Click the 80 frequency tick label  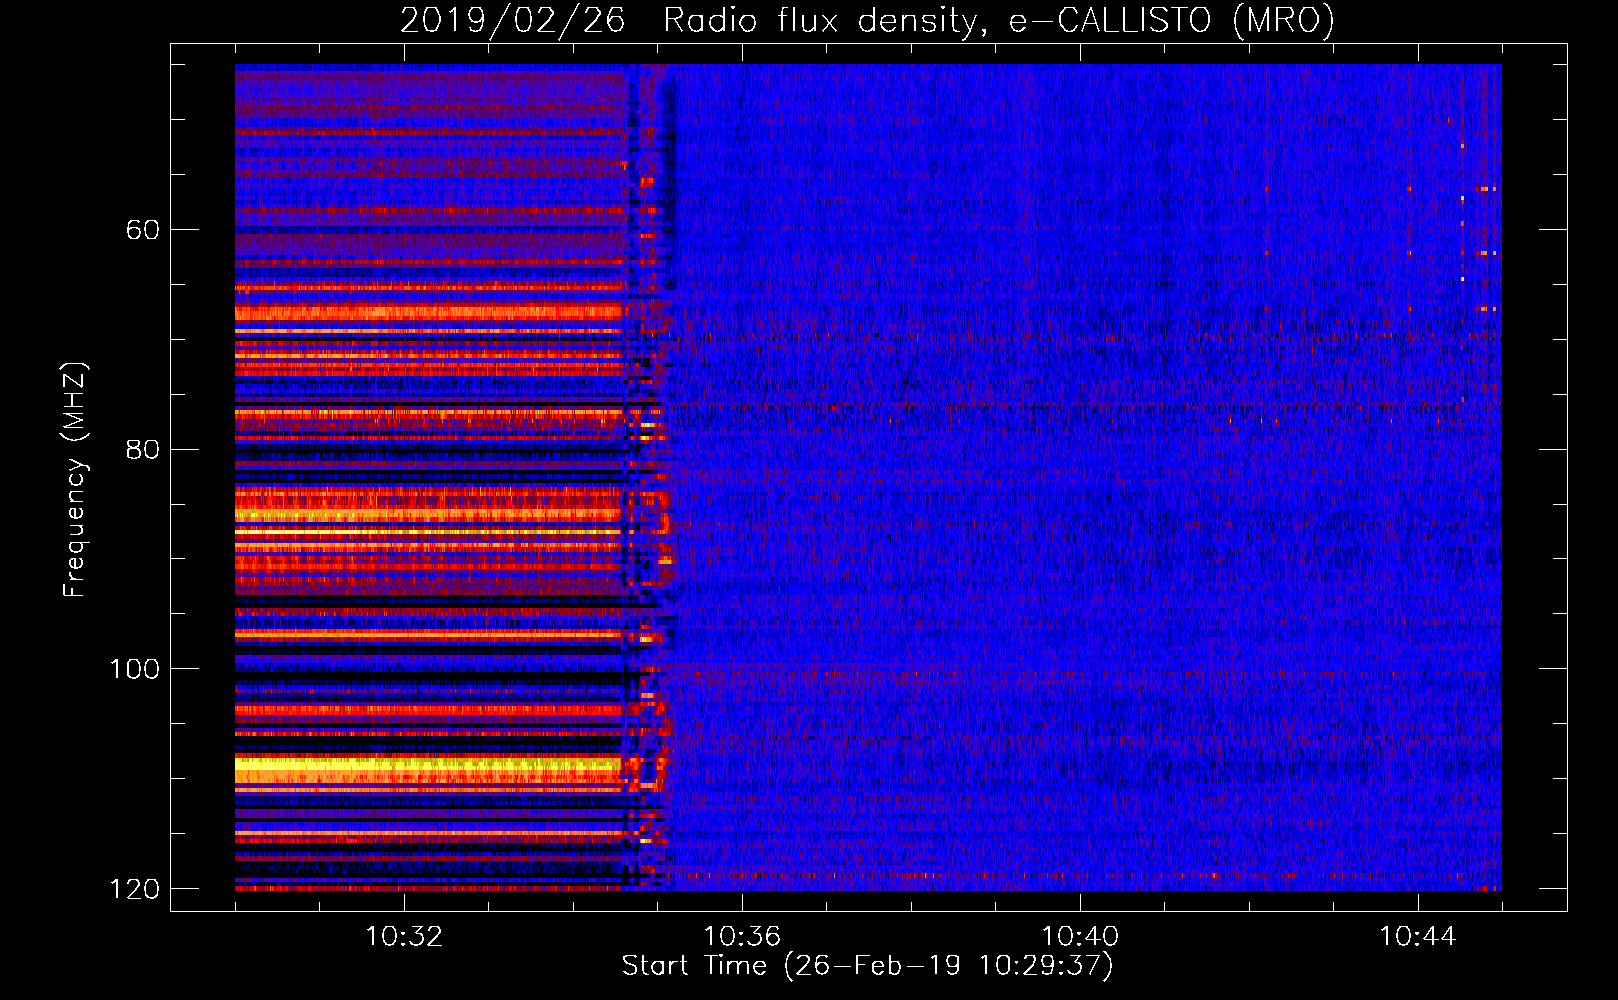point(143,449)
